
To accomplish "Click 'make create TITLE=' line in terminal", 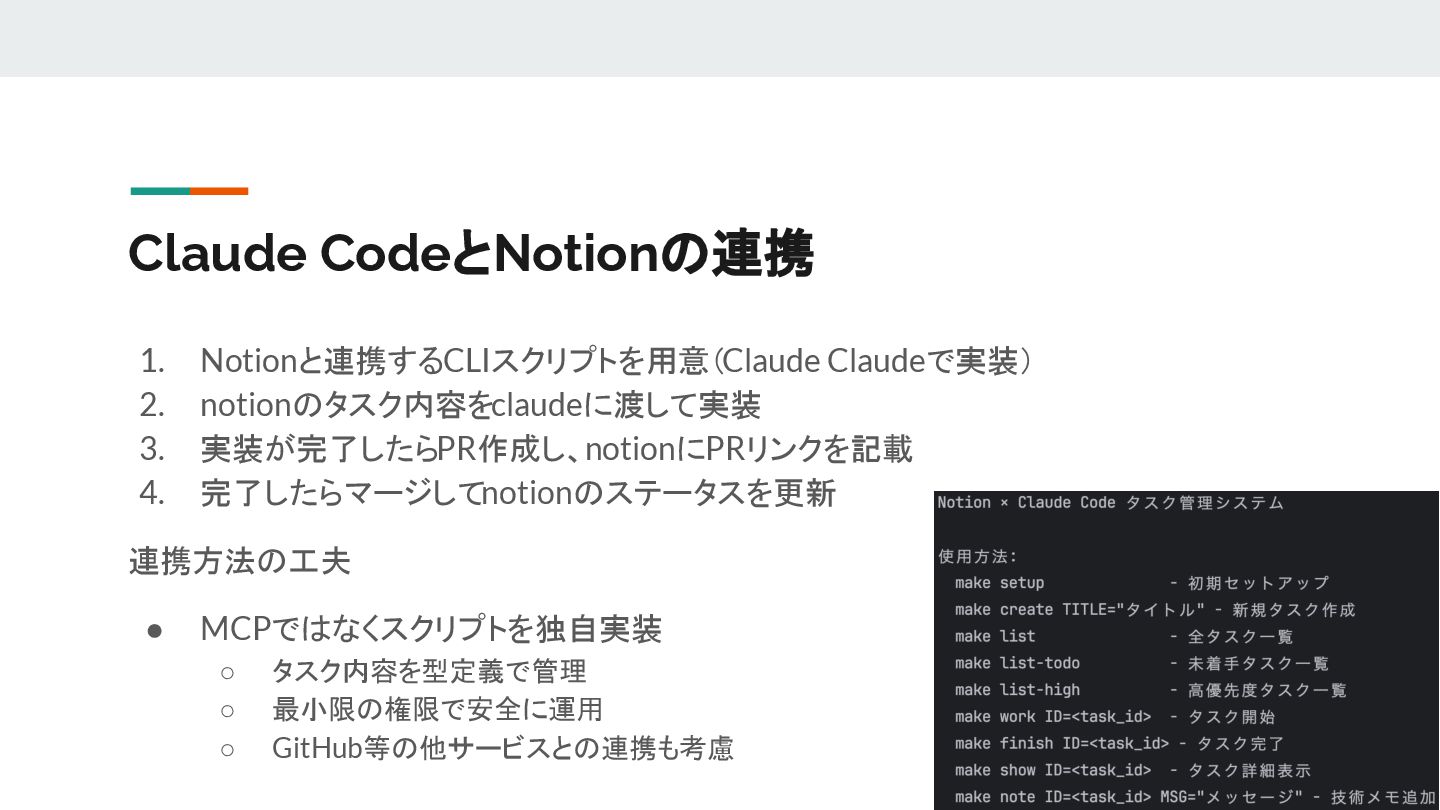I will (x=1155, y=610).
